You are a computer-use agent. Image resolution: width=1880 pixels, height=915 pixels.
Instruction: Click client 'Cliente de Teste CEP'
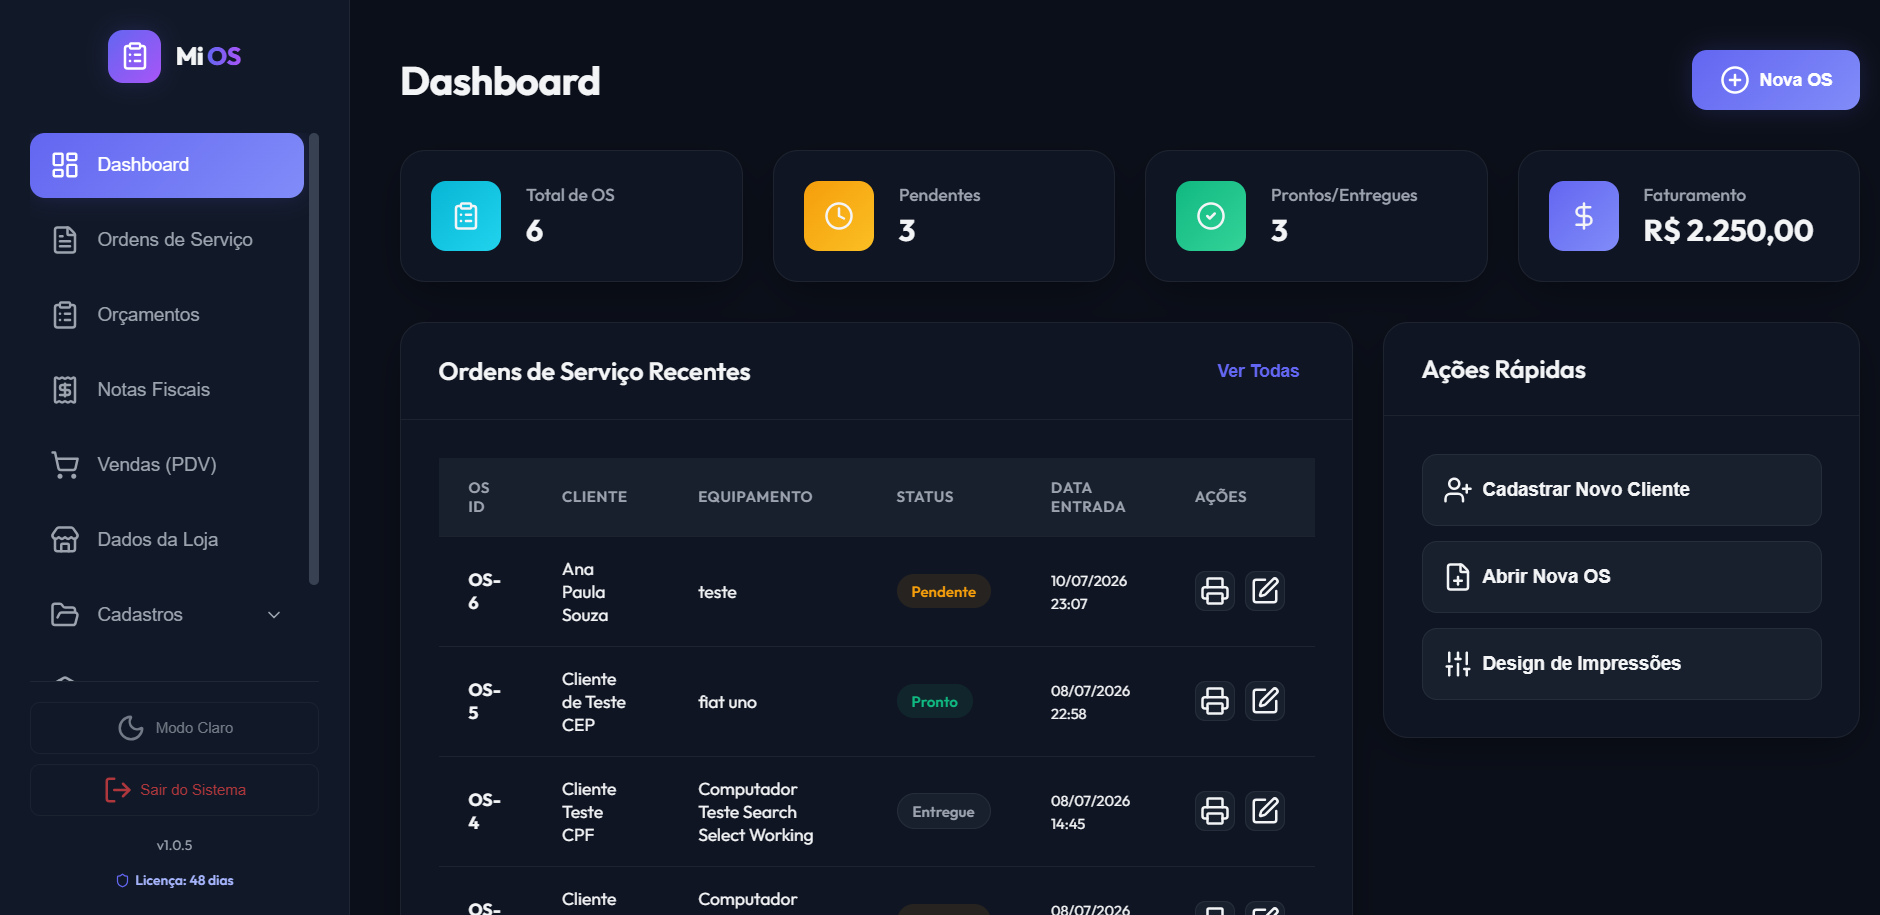click(594, 702)
